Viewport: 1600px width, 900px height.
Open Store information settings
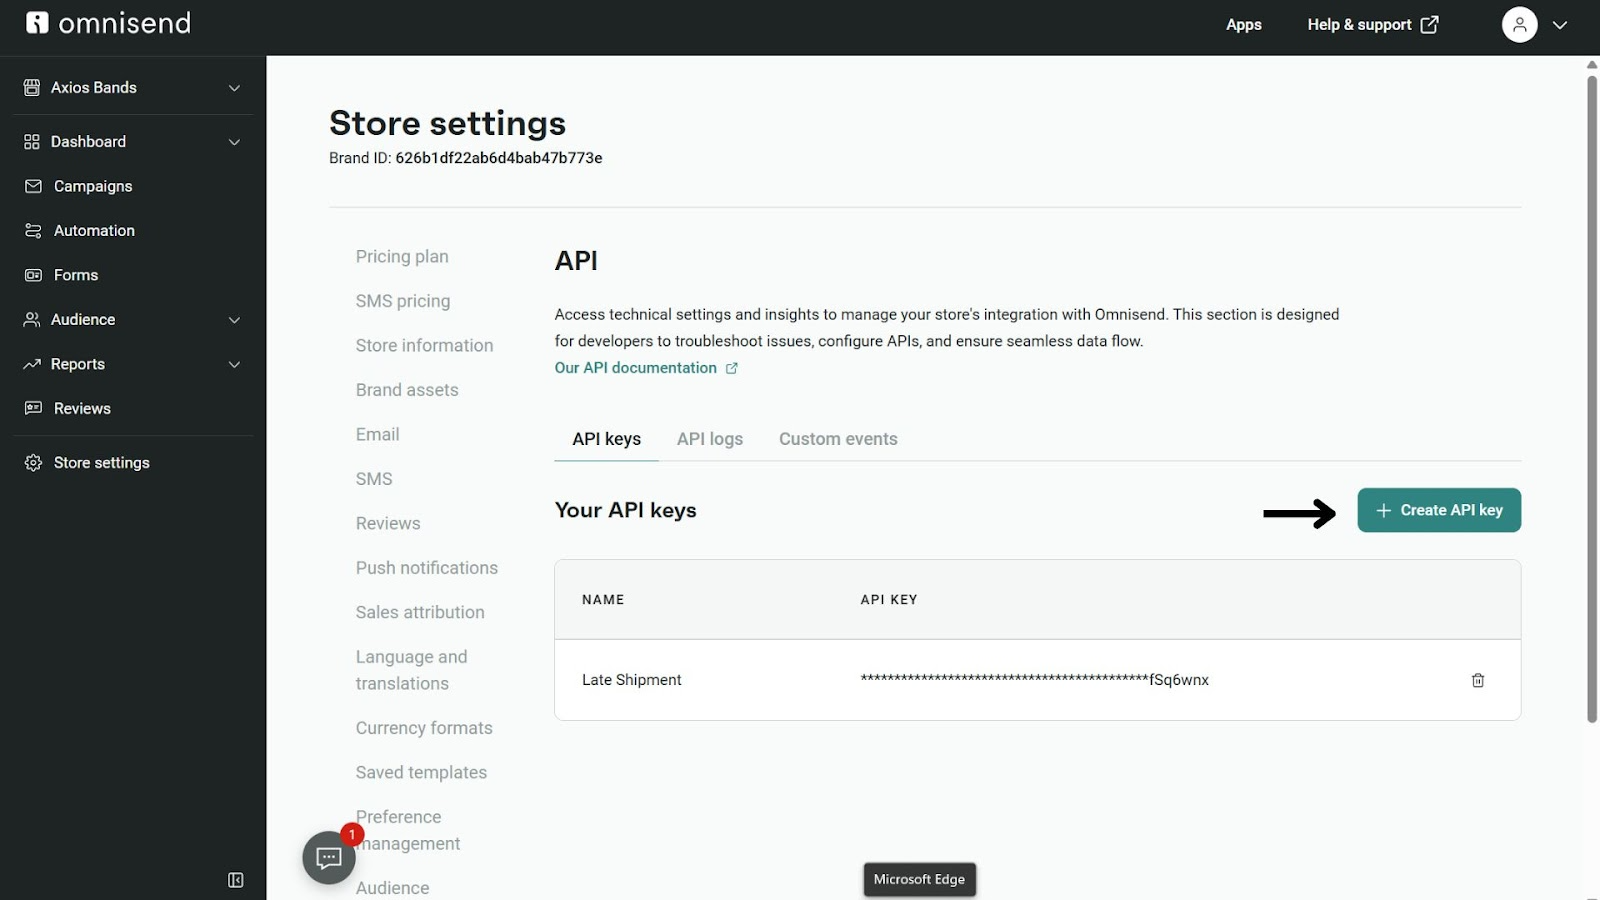[x=424, y=346]
